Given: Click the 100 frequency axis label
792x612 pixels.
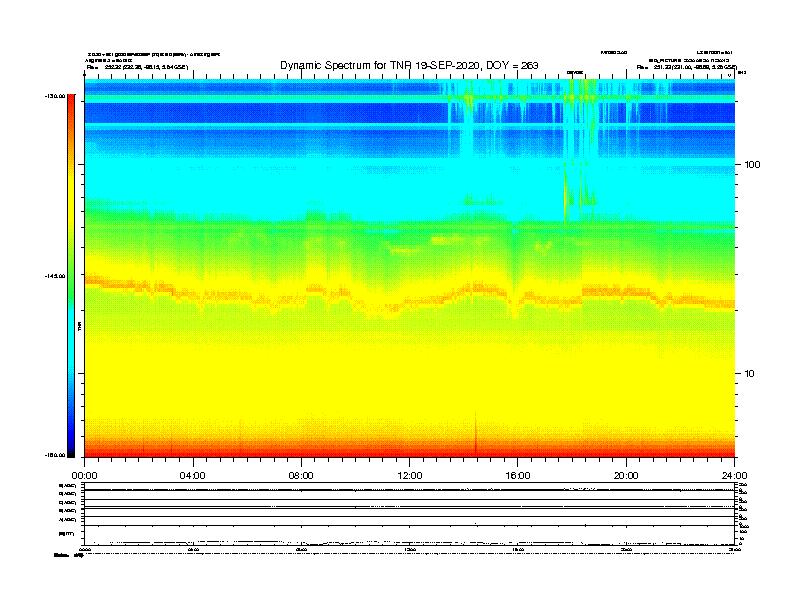Looking at the screenshot, I should pos(752,165).
